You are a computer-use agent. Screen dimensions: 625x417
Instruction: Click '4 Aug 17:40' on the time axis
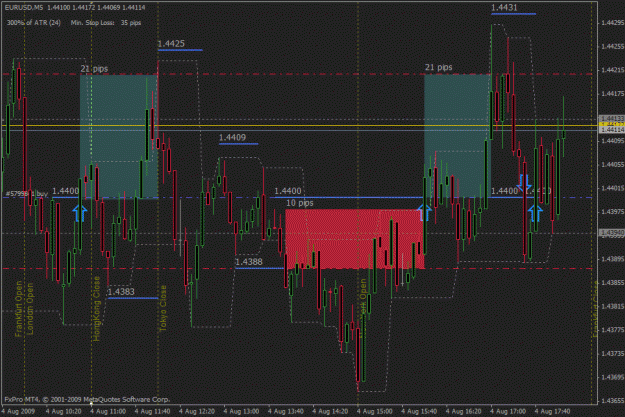(x=553, y=411)
